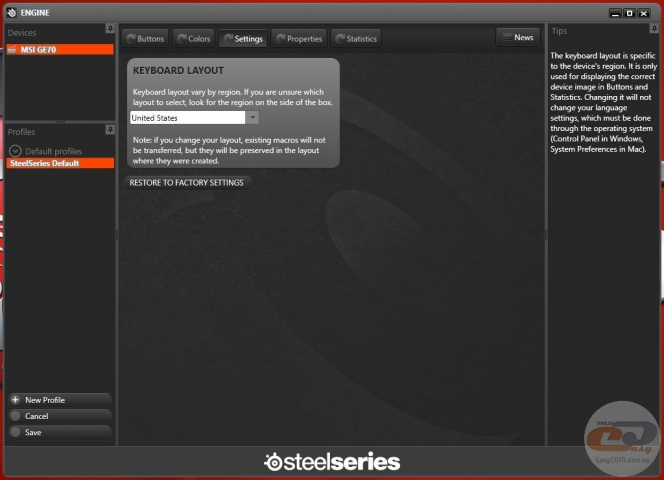The width and height of the screenshot is (664, 480).
Task: Pin the Tips panel
Action: click(x=654, y=28)
